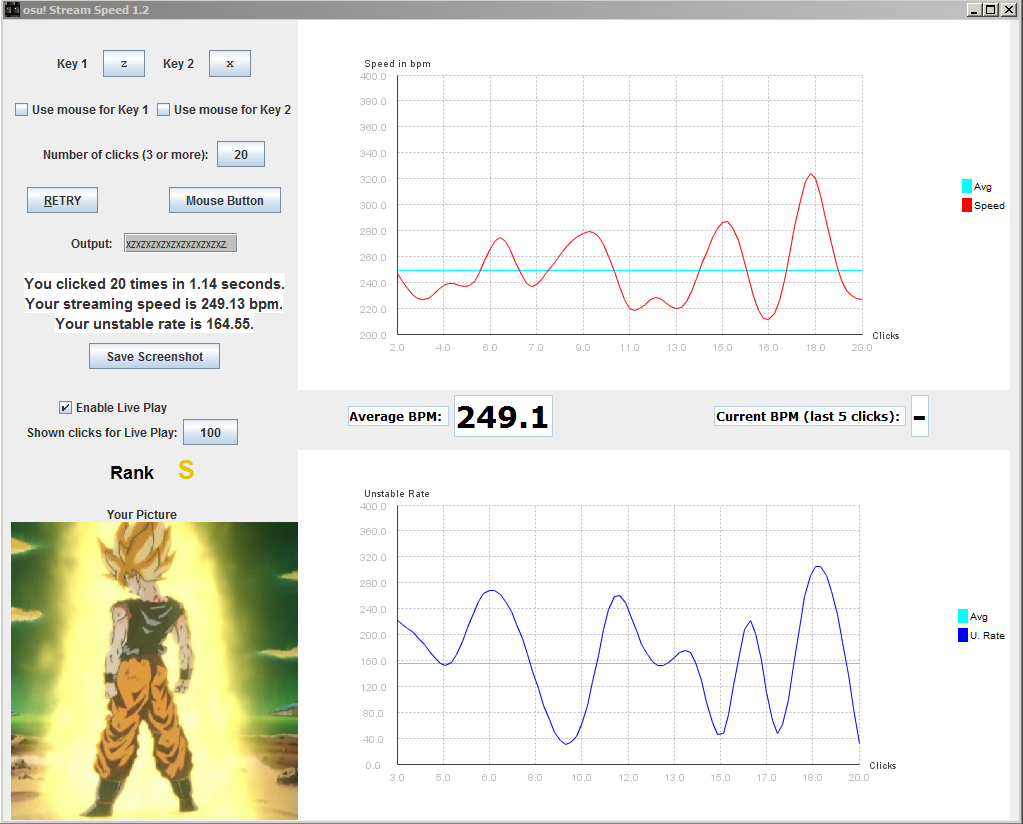Click the Key 2 'x' binding button
Image resolution: width=1023 pixels, height=824 pixels.
230,64
